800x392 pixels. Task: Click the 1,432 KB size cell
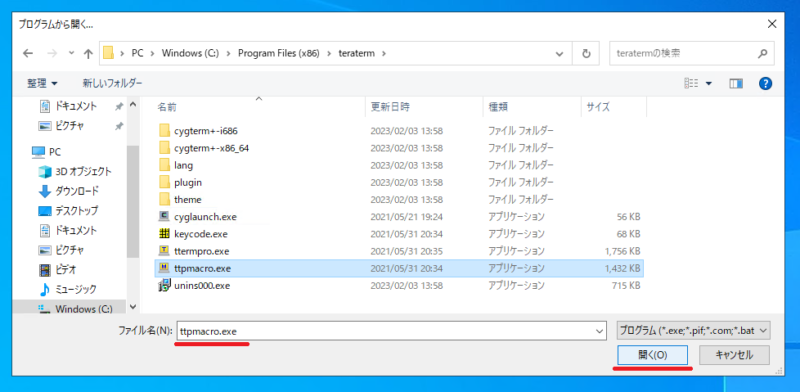click(622, 268)
